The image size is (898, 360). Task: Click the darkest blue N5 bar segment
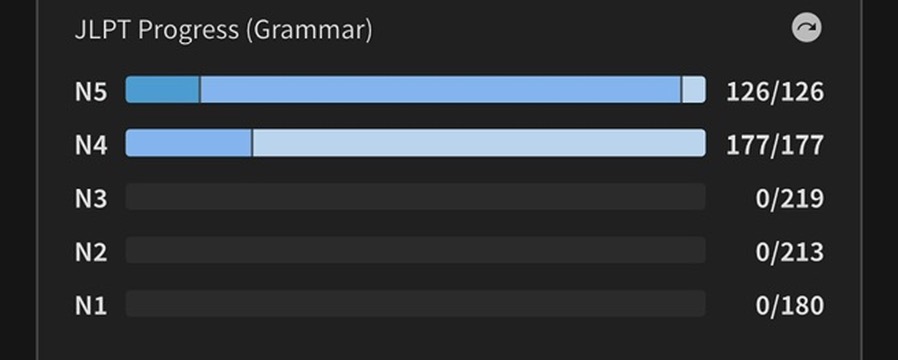(163, 90)
